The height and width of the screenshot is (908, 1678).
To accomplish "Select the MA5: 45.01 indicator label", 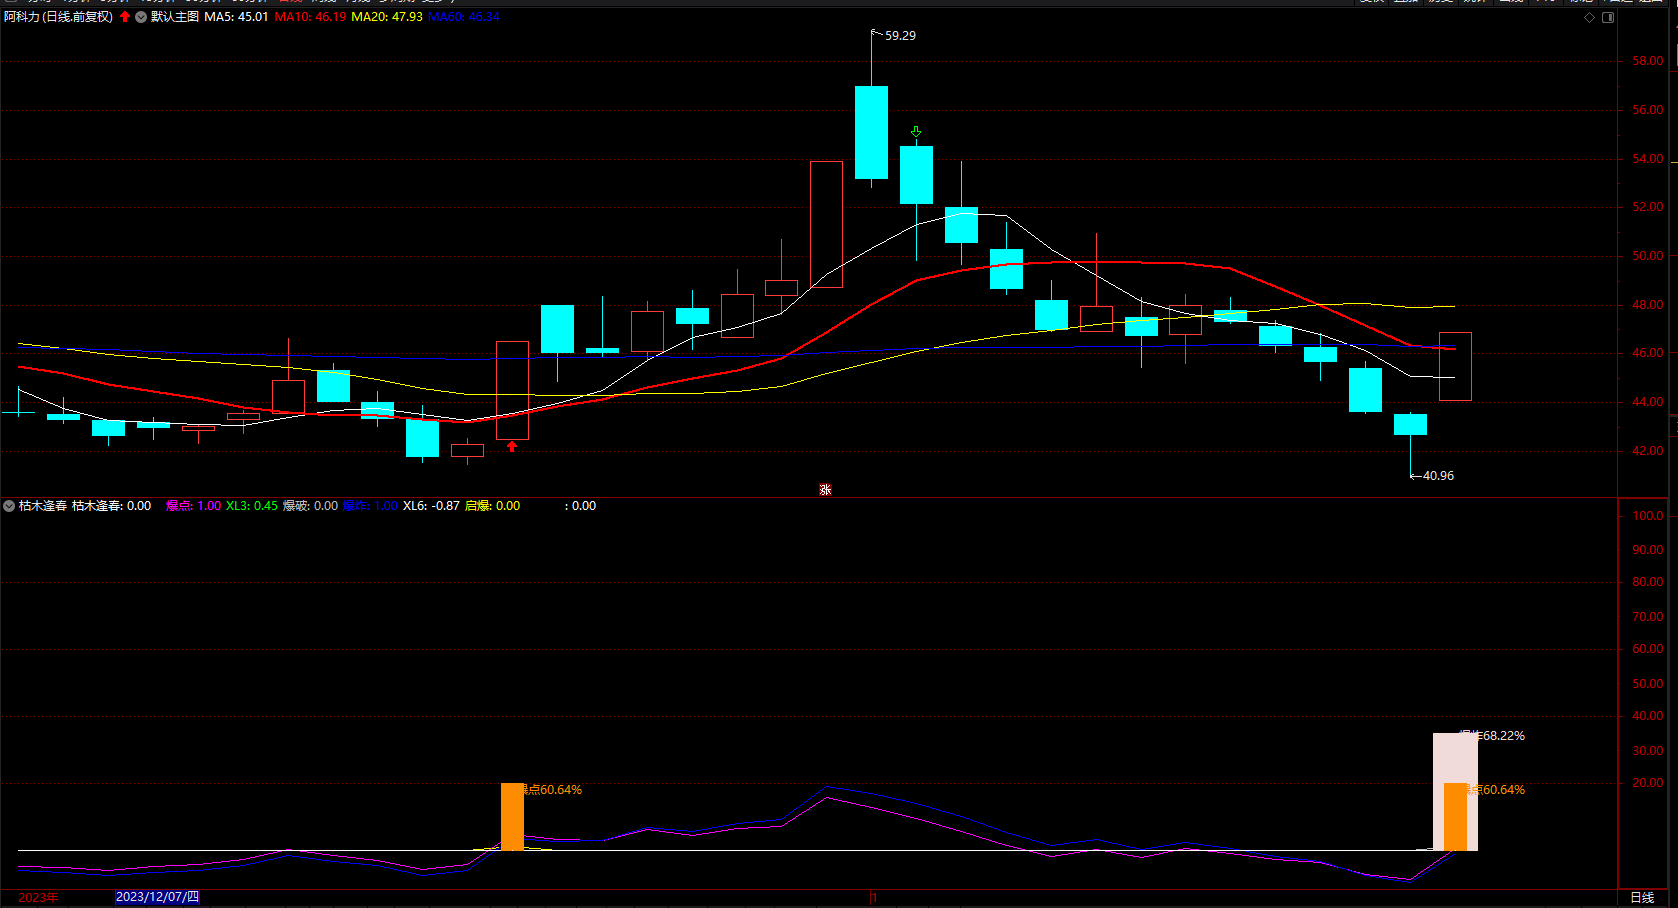I will click(236, 17).
